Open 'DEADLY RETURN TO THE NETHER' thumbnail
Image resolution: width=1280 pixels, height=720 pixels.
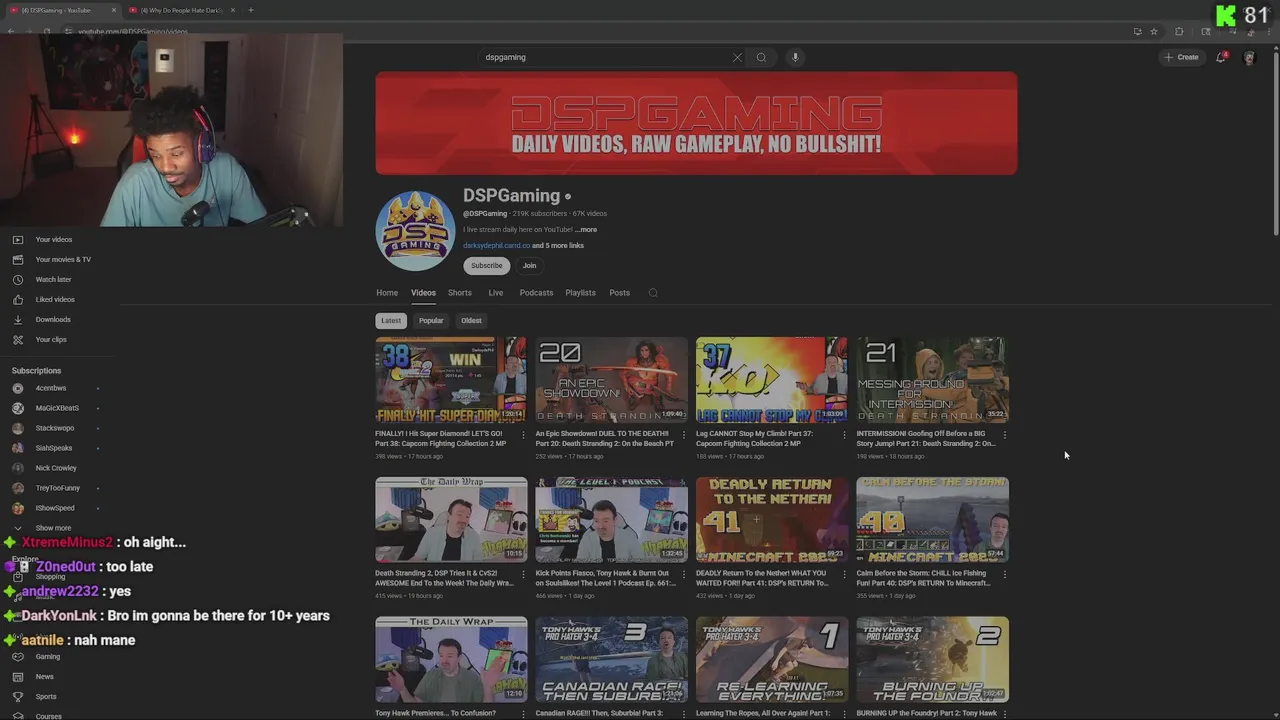(x=771, y=519)
